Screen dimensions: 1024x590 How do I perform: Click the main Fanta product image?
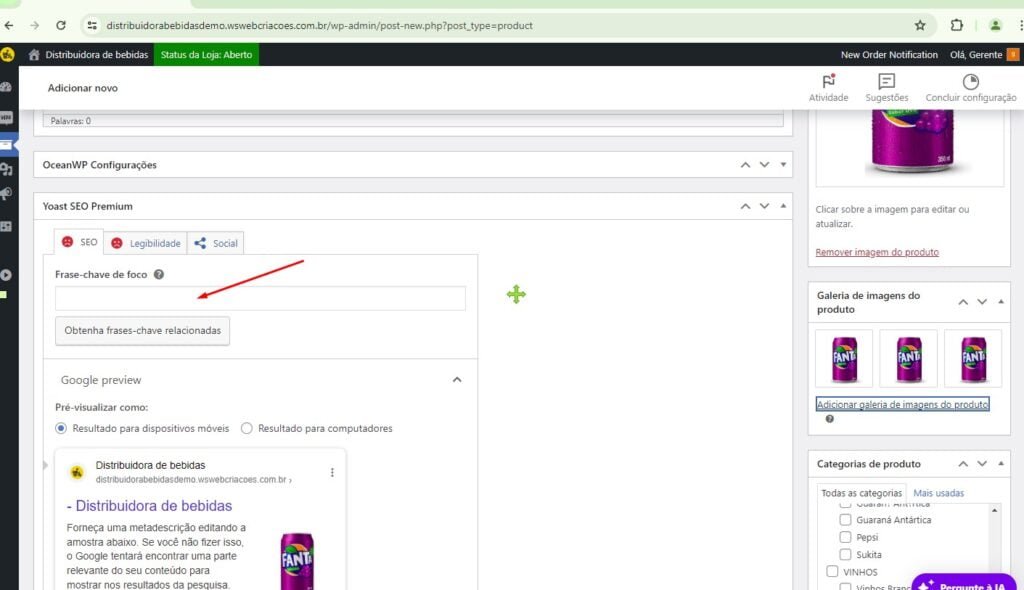pos(912,142)
